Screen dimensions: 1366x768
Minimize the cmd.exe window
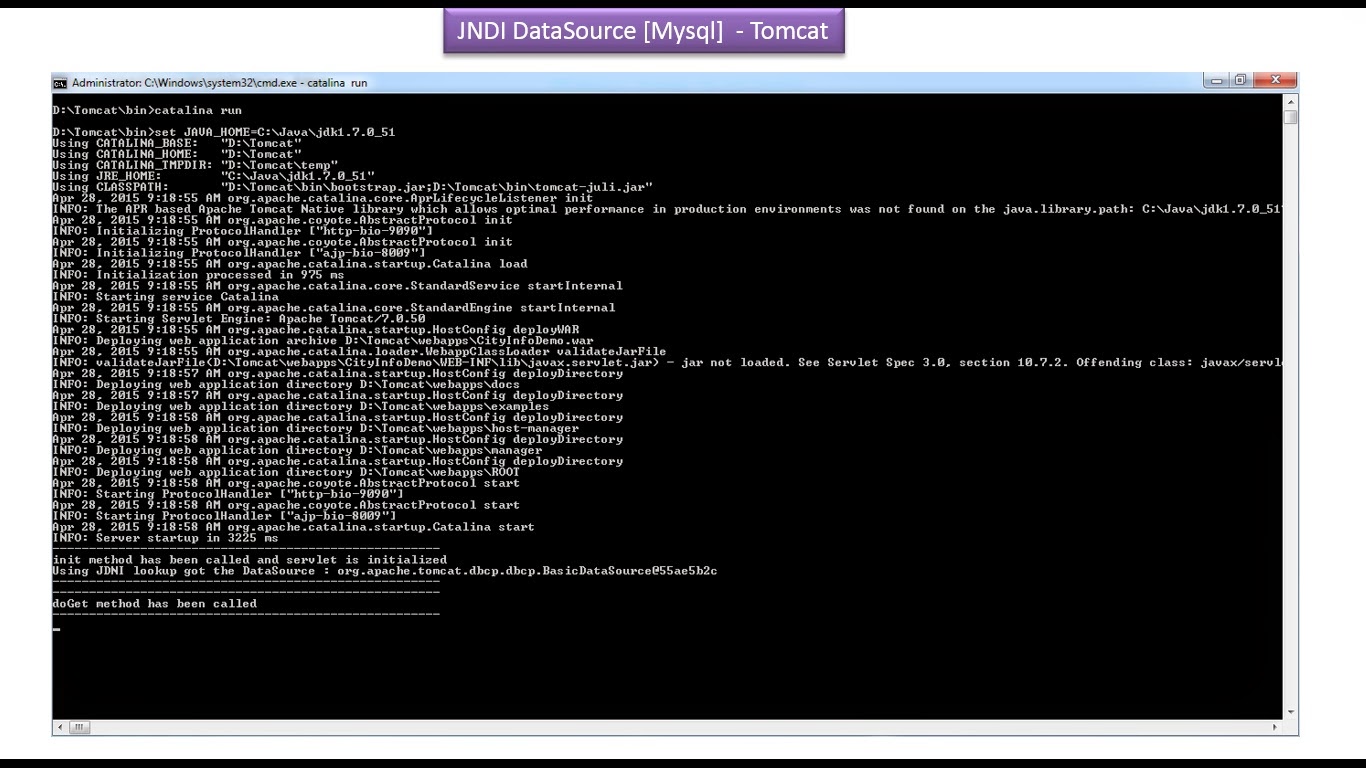[1217, 81]
